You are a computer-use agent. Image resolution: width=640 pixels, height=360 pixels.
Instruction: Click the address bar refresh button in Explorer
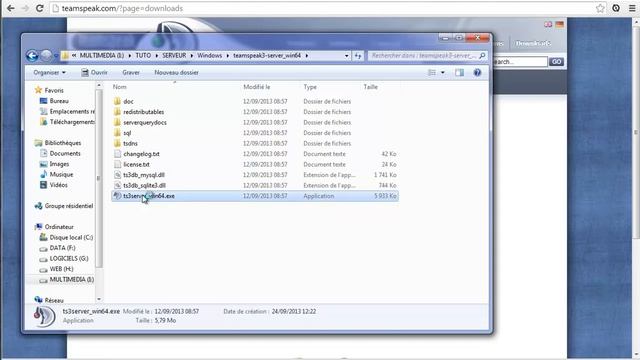tap(358, 56)
